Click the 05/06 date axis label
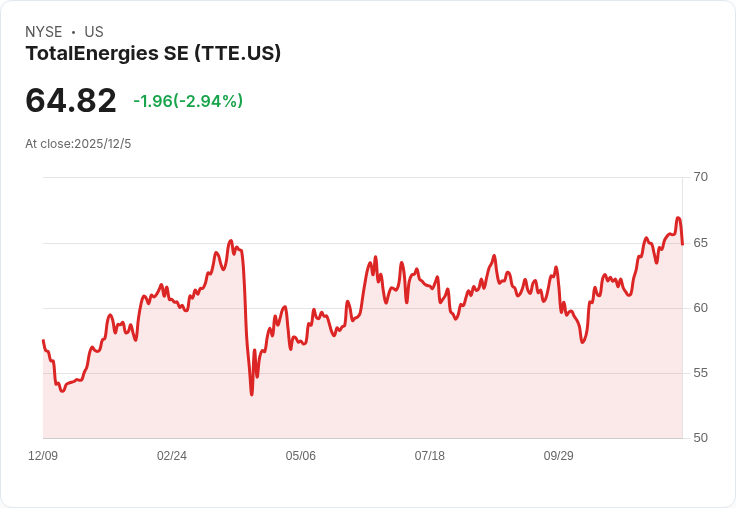 (x=300, y=455)
